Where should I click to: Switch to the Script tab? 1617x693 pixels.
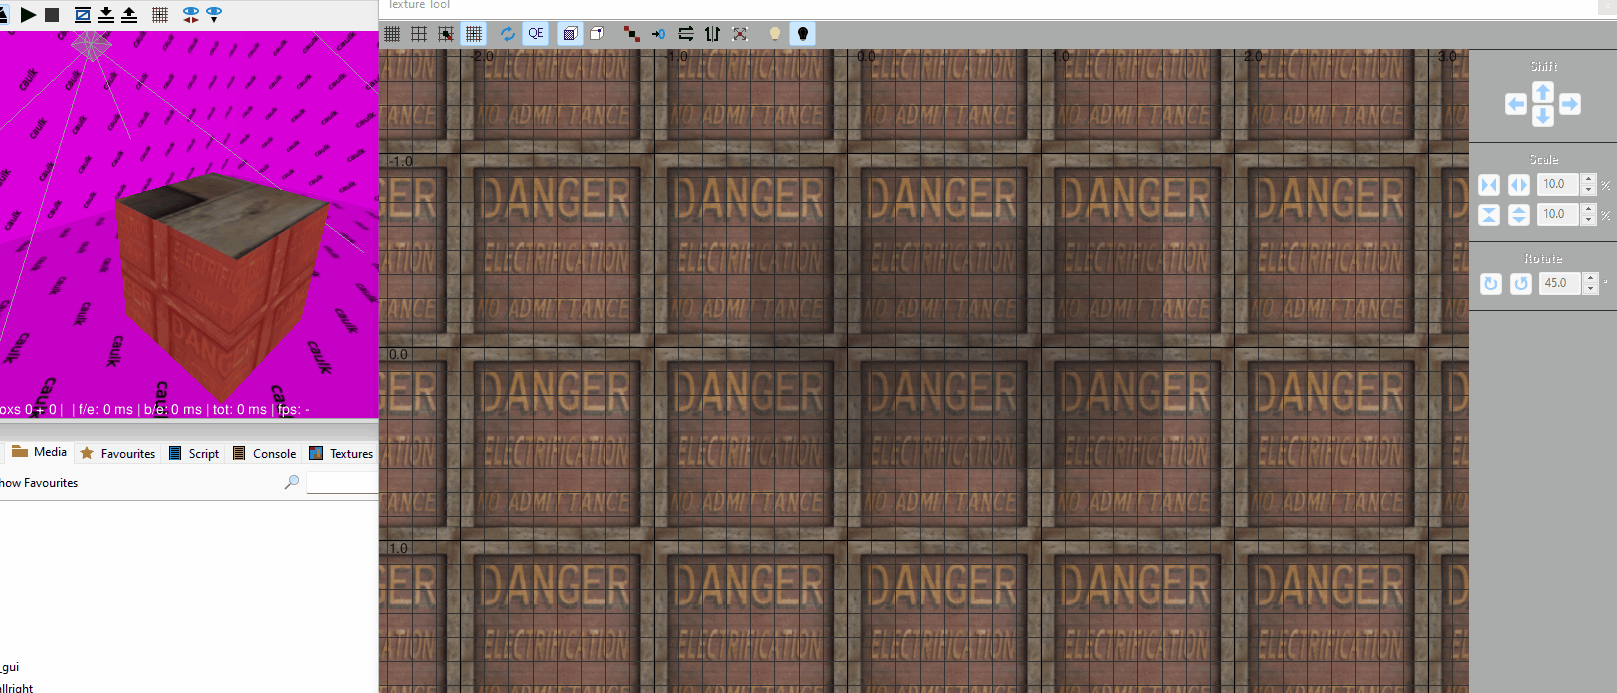click(x=194, y=453)
